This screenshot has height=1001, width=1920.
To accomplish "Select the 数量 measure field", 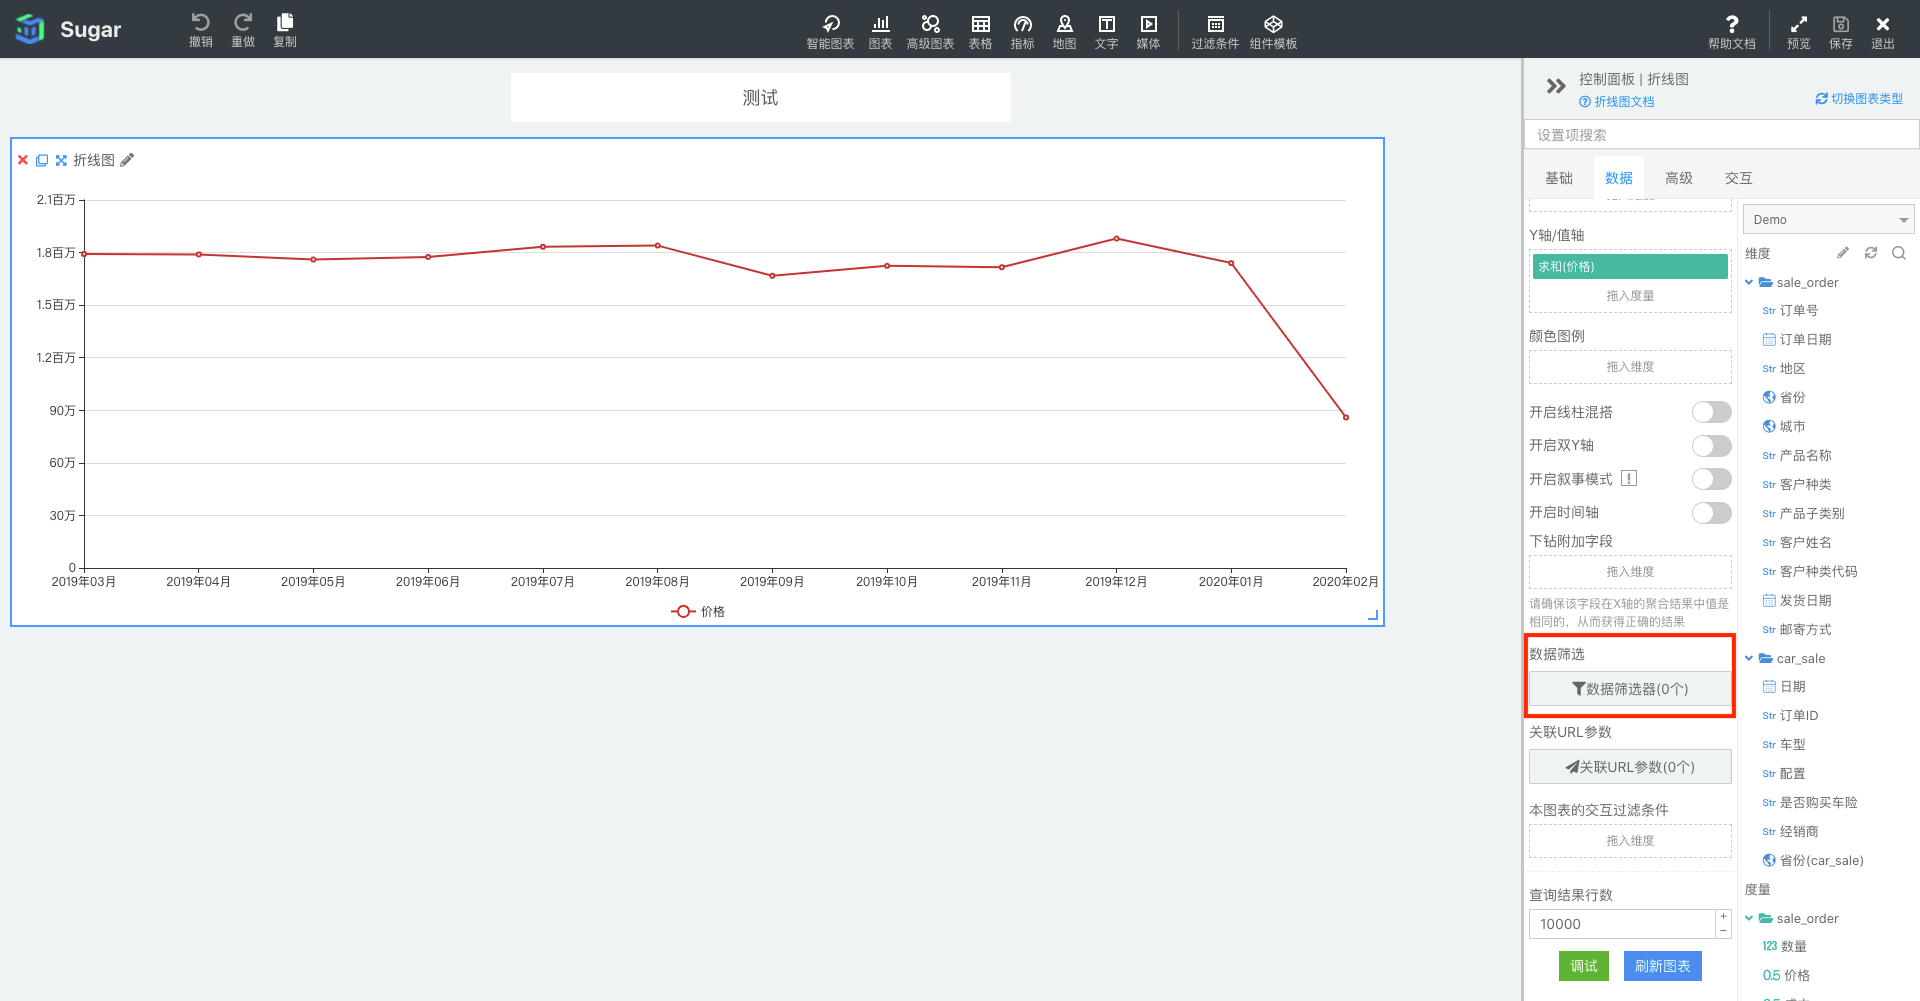I will (1784, 947).
